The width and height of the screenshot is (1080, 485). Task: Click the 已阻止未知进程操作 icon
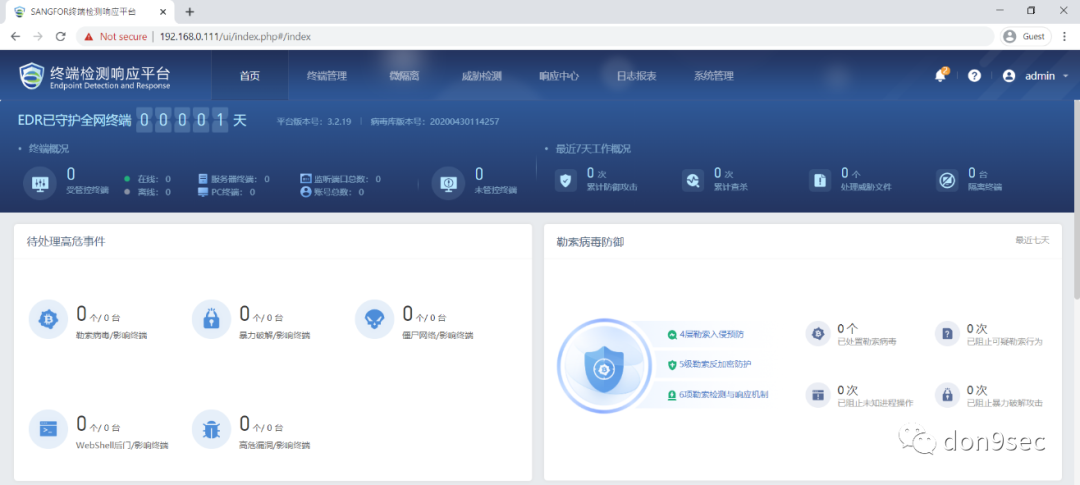click(818, 395)
